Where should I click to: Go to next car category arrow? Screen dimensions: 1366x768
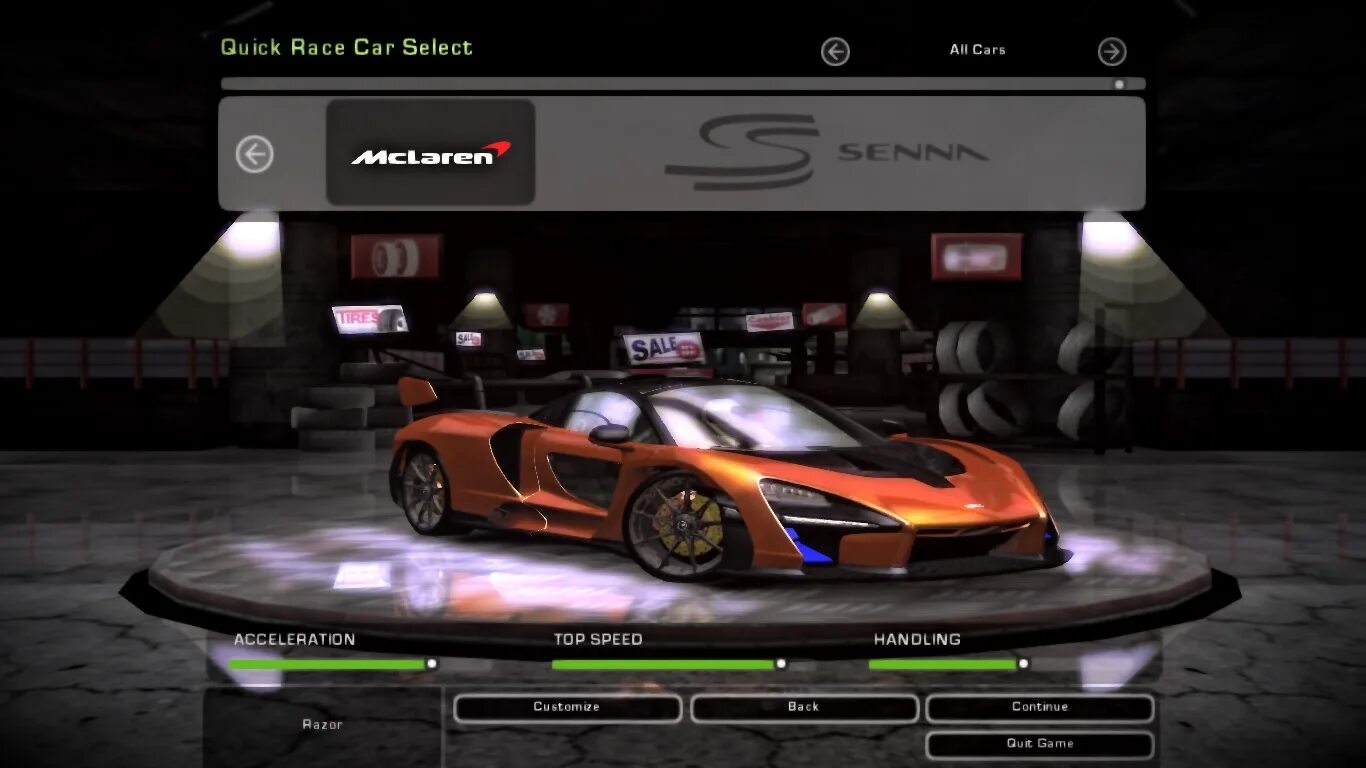click(x=1112, y=52)
